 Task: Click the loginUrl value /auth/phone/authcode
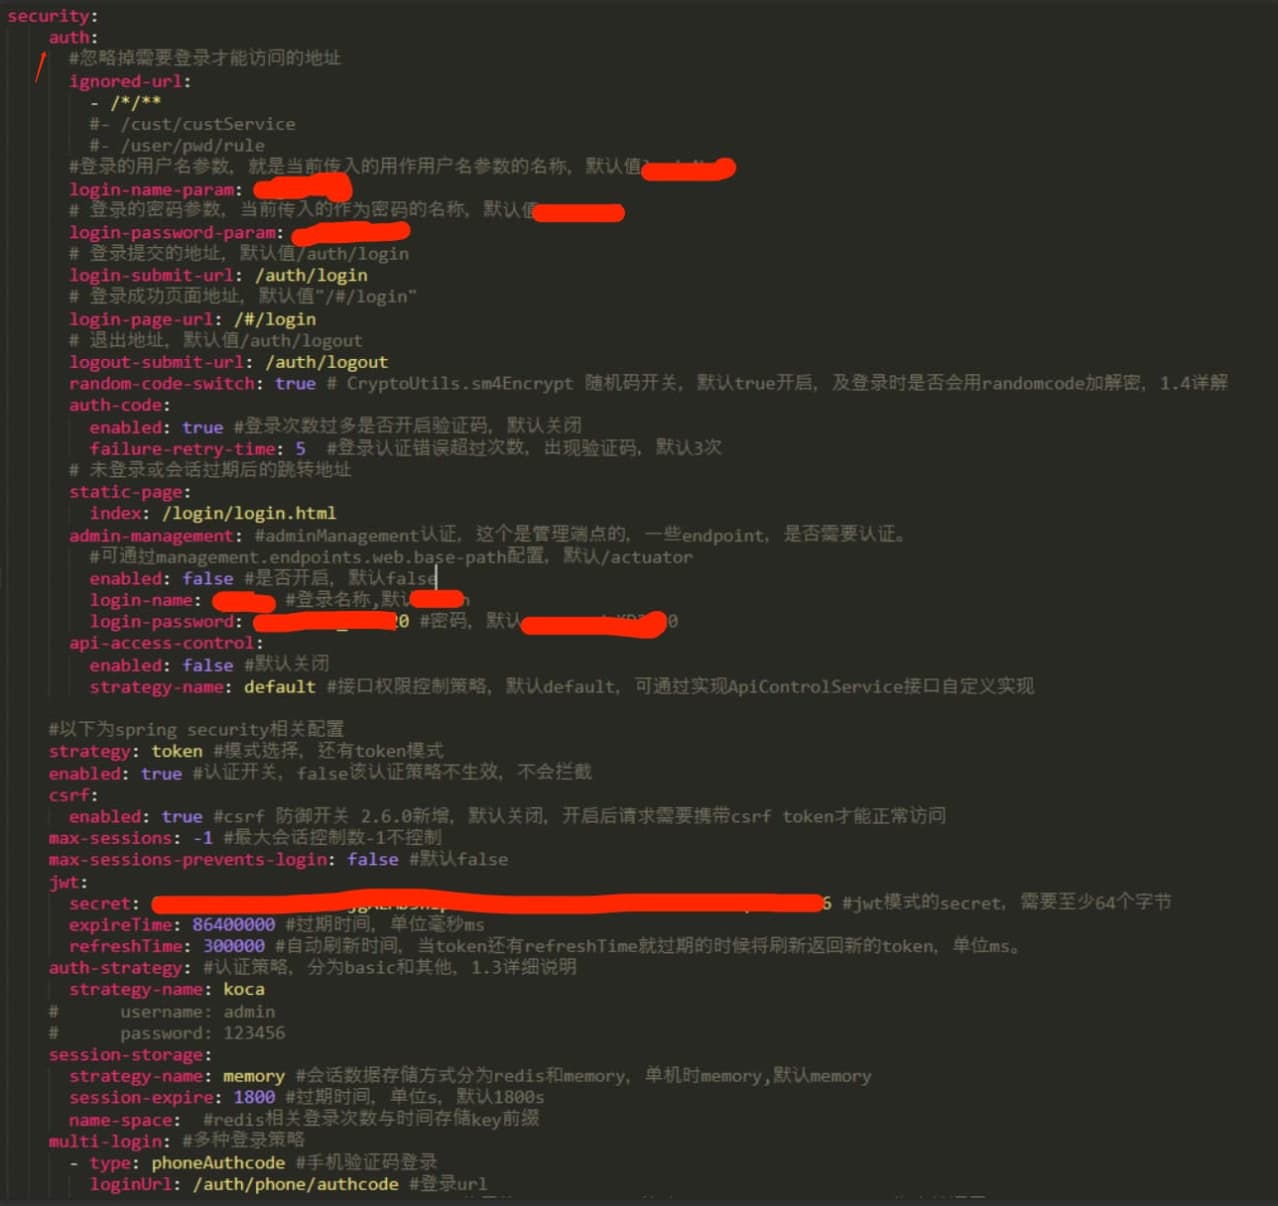point(295,1184)
